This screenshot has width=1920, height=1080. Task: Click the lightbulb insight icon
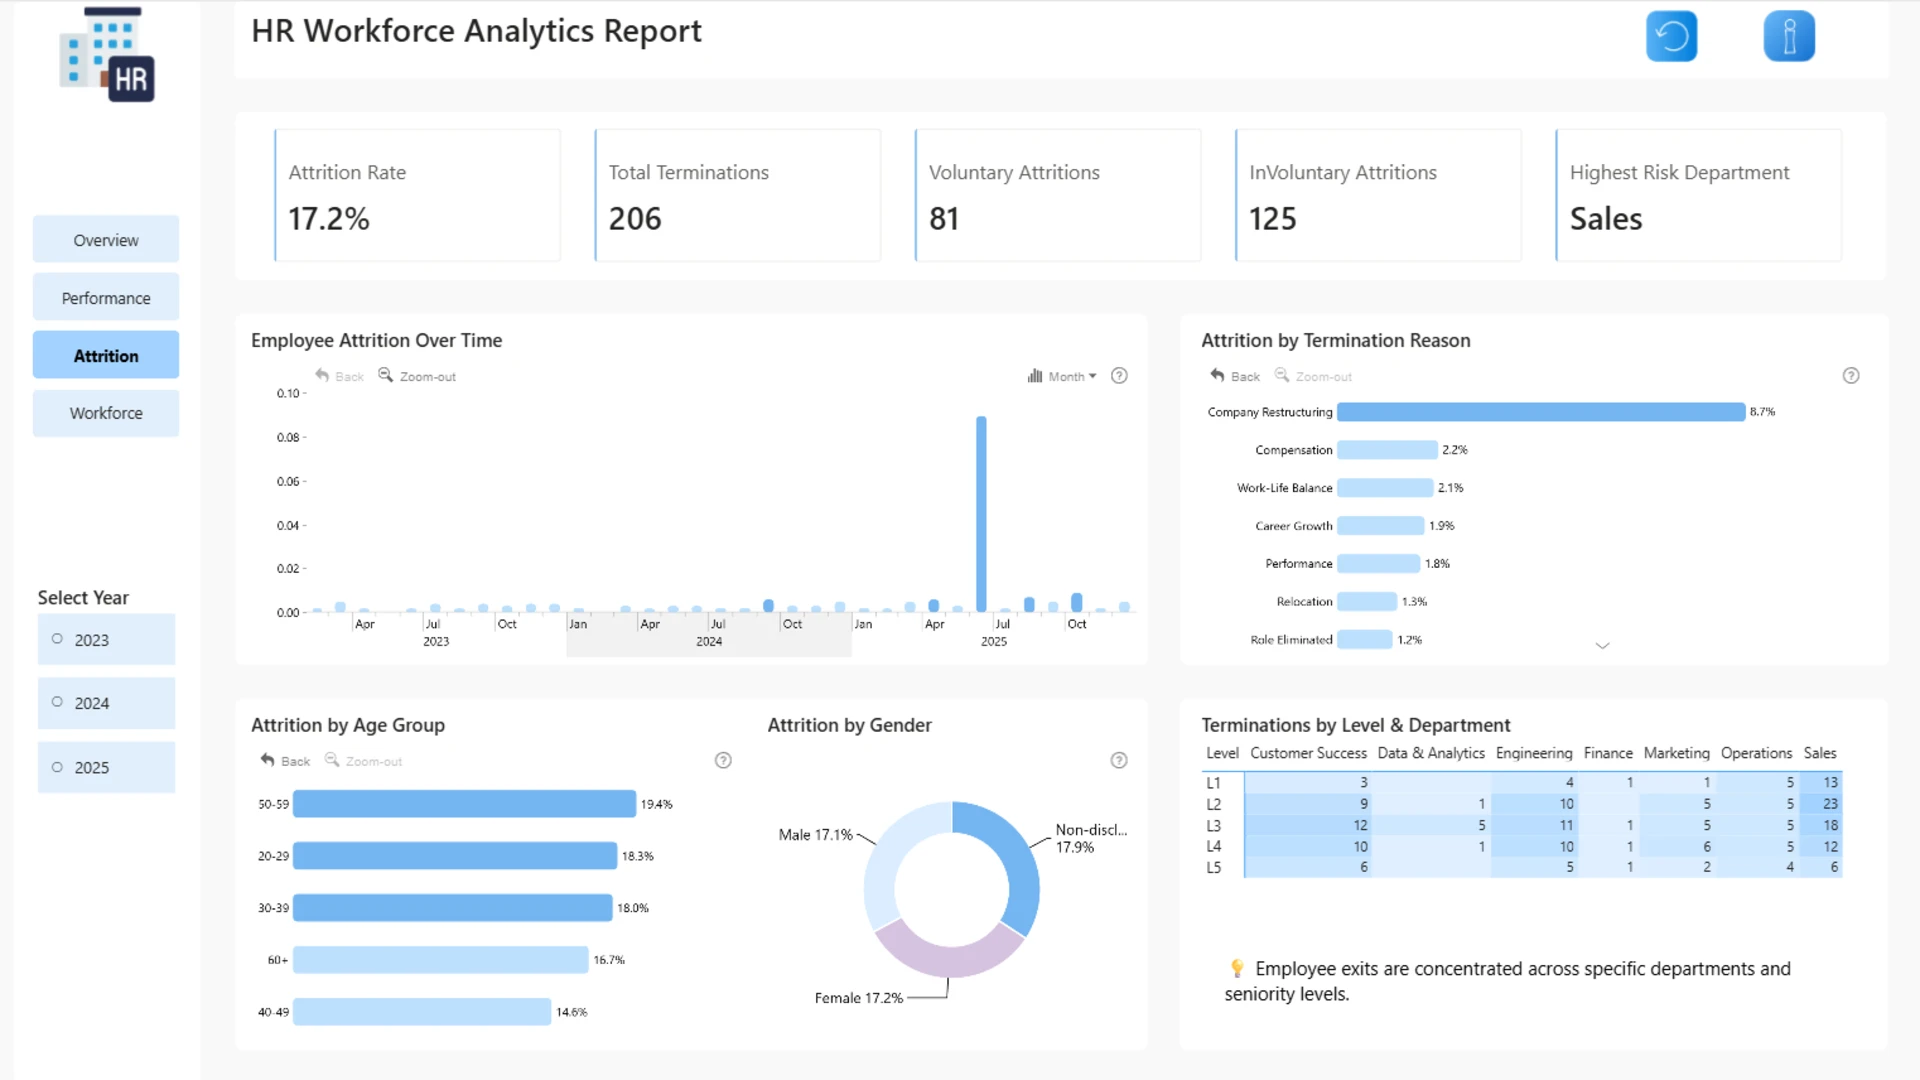click(x=1237, y=968)
